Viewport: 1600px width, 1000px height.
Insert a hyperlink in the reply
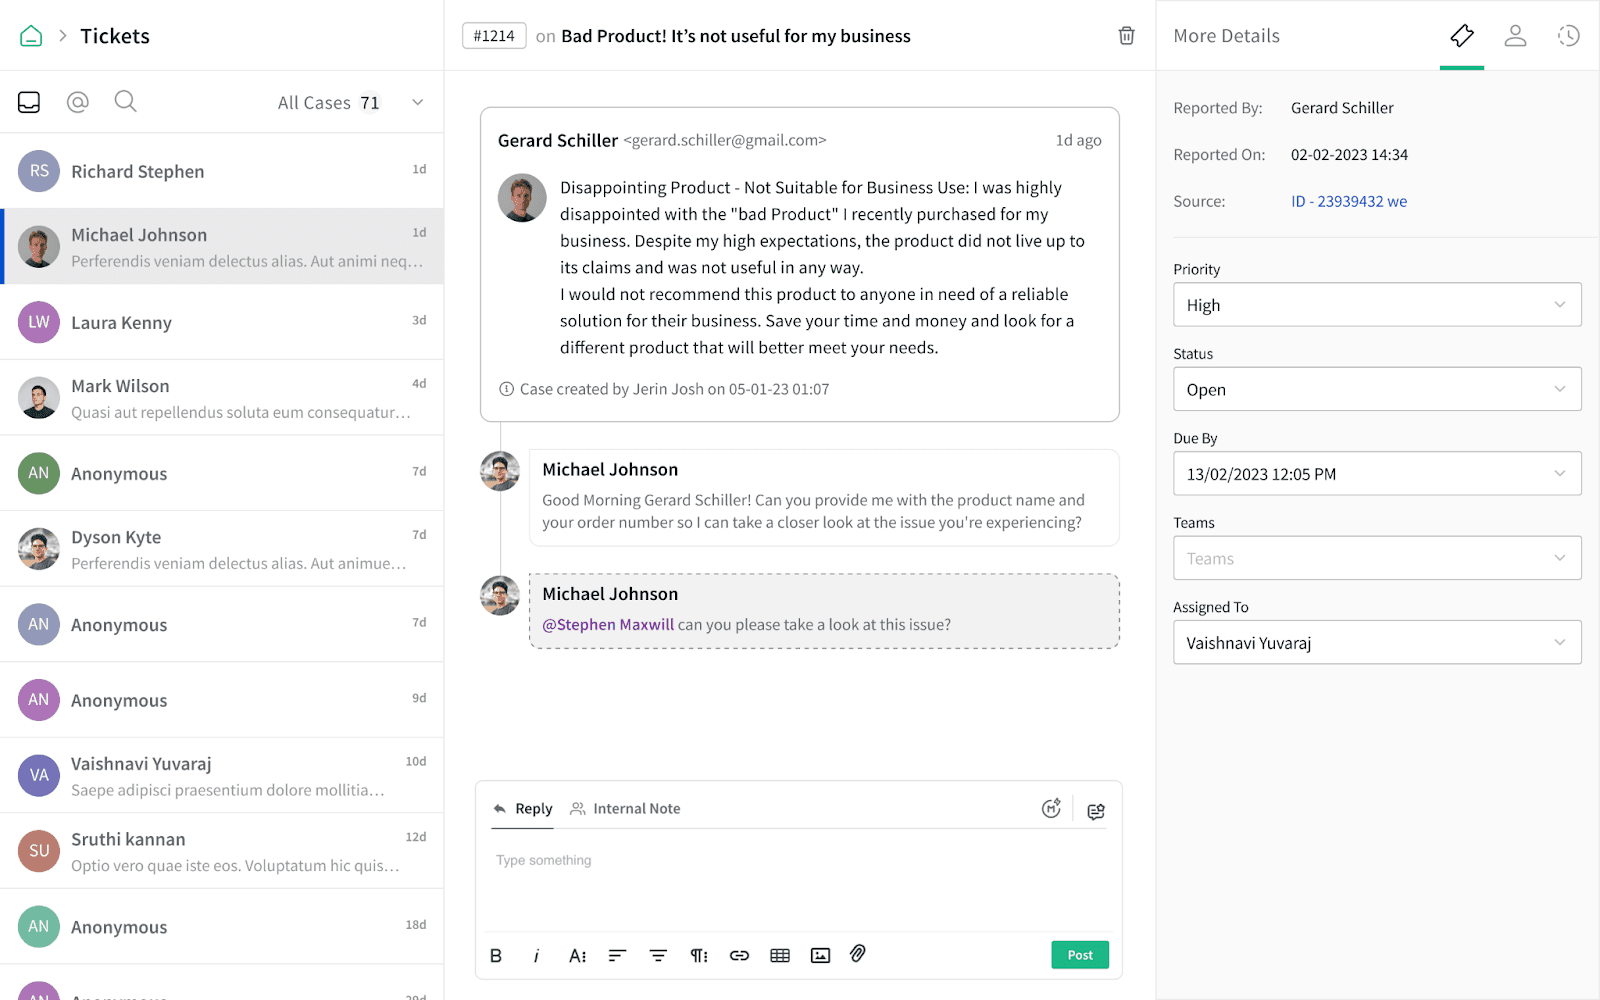739,955
